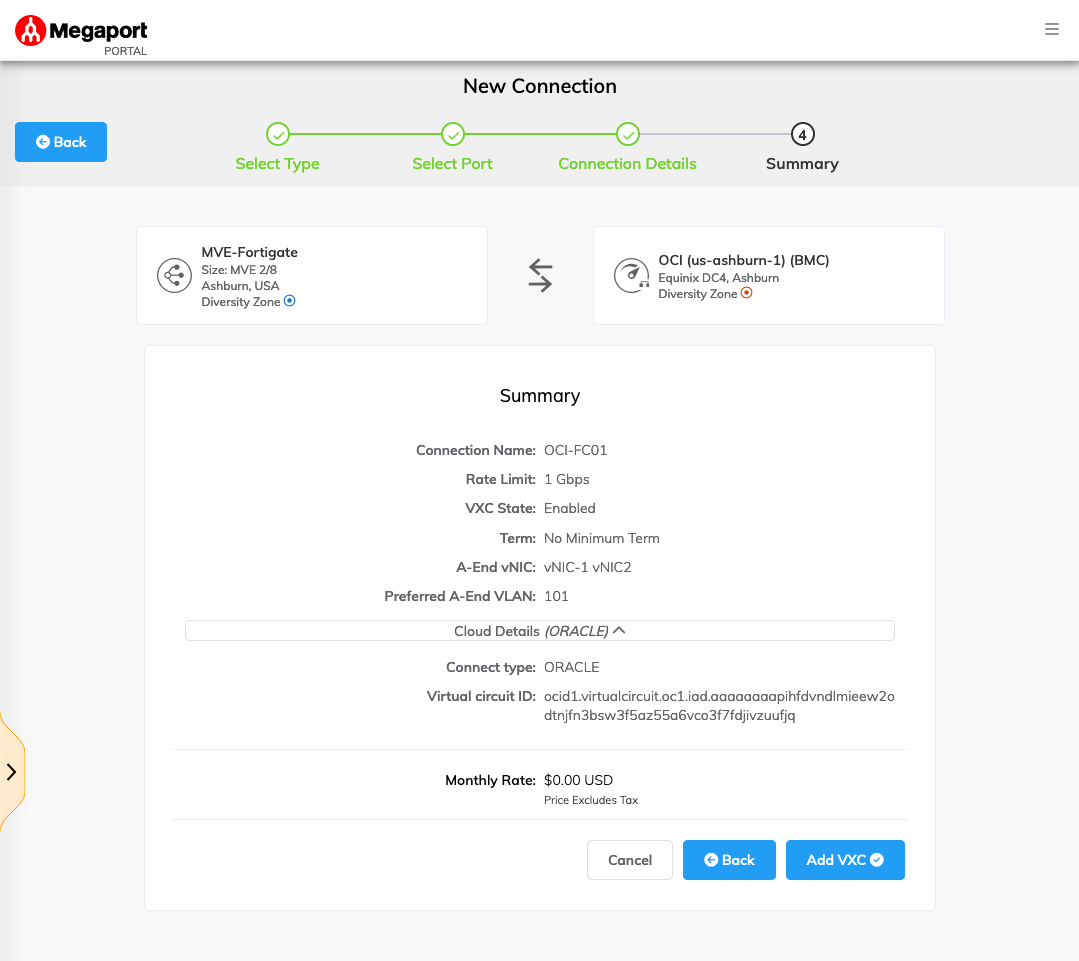This screenshot has width=1079, height=961.
Task: Click preferred A-End VLAN value 101
Action: [x=556, y=596]
